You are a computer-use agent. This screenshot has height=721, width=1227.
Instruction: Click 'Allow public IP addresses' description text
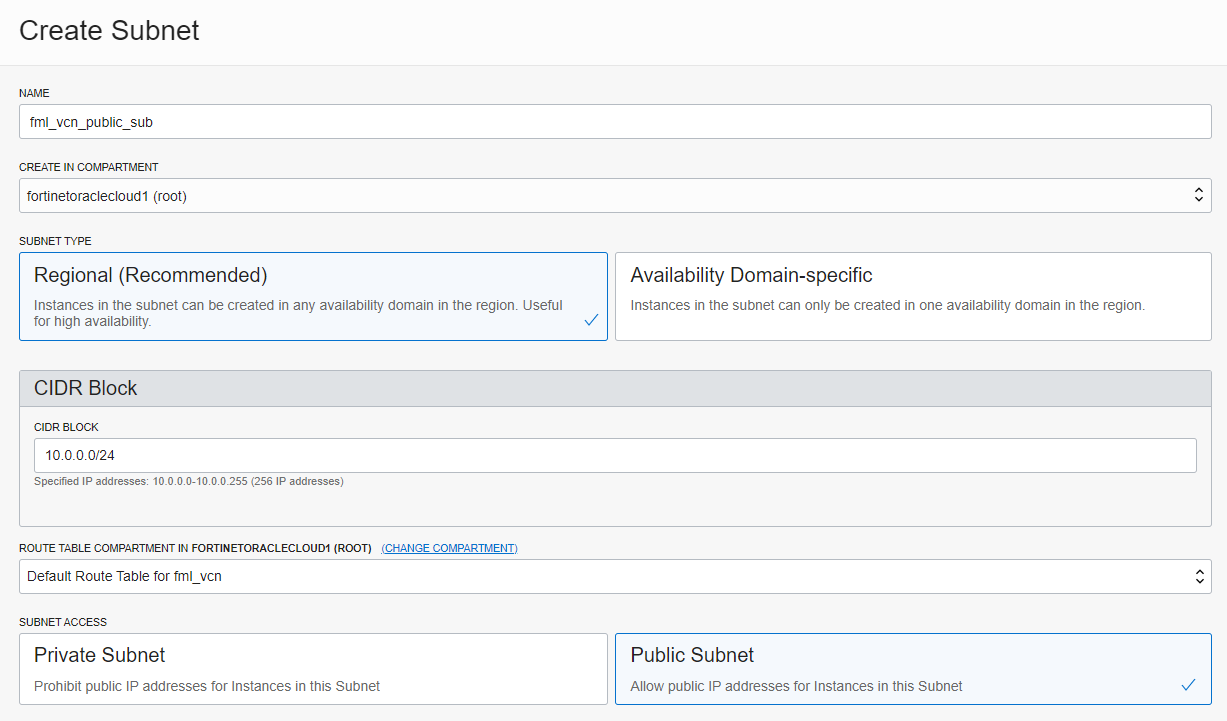797,686
